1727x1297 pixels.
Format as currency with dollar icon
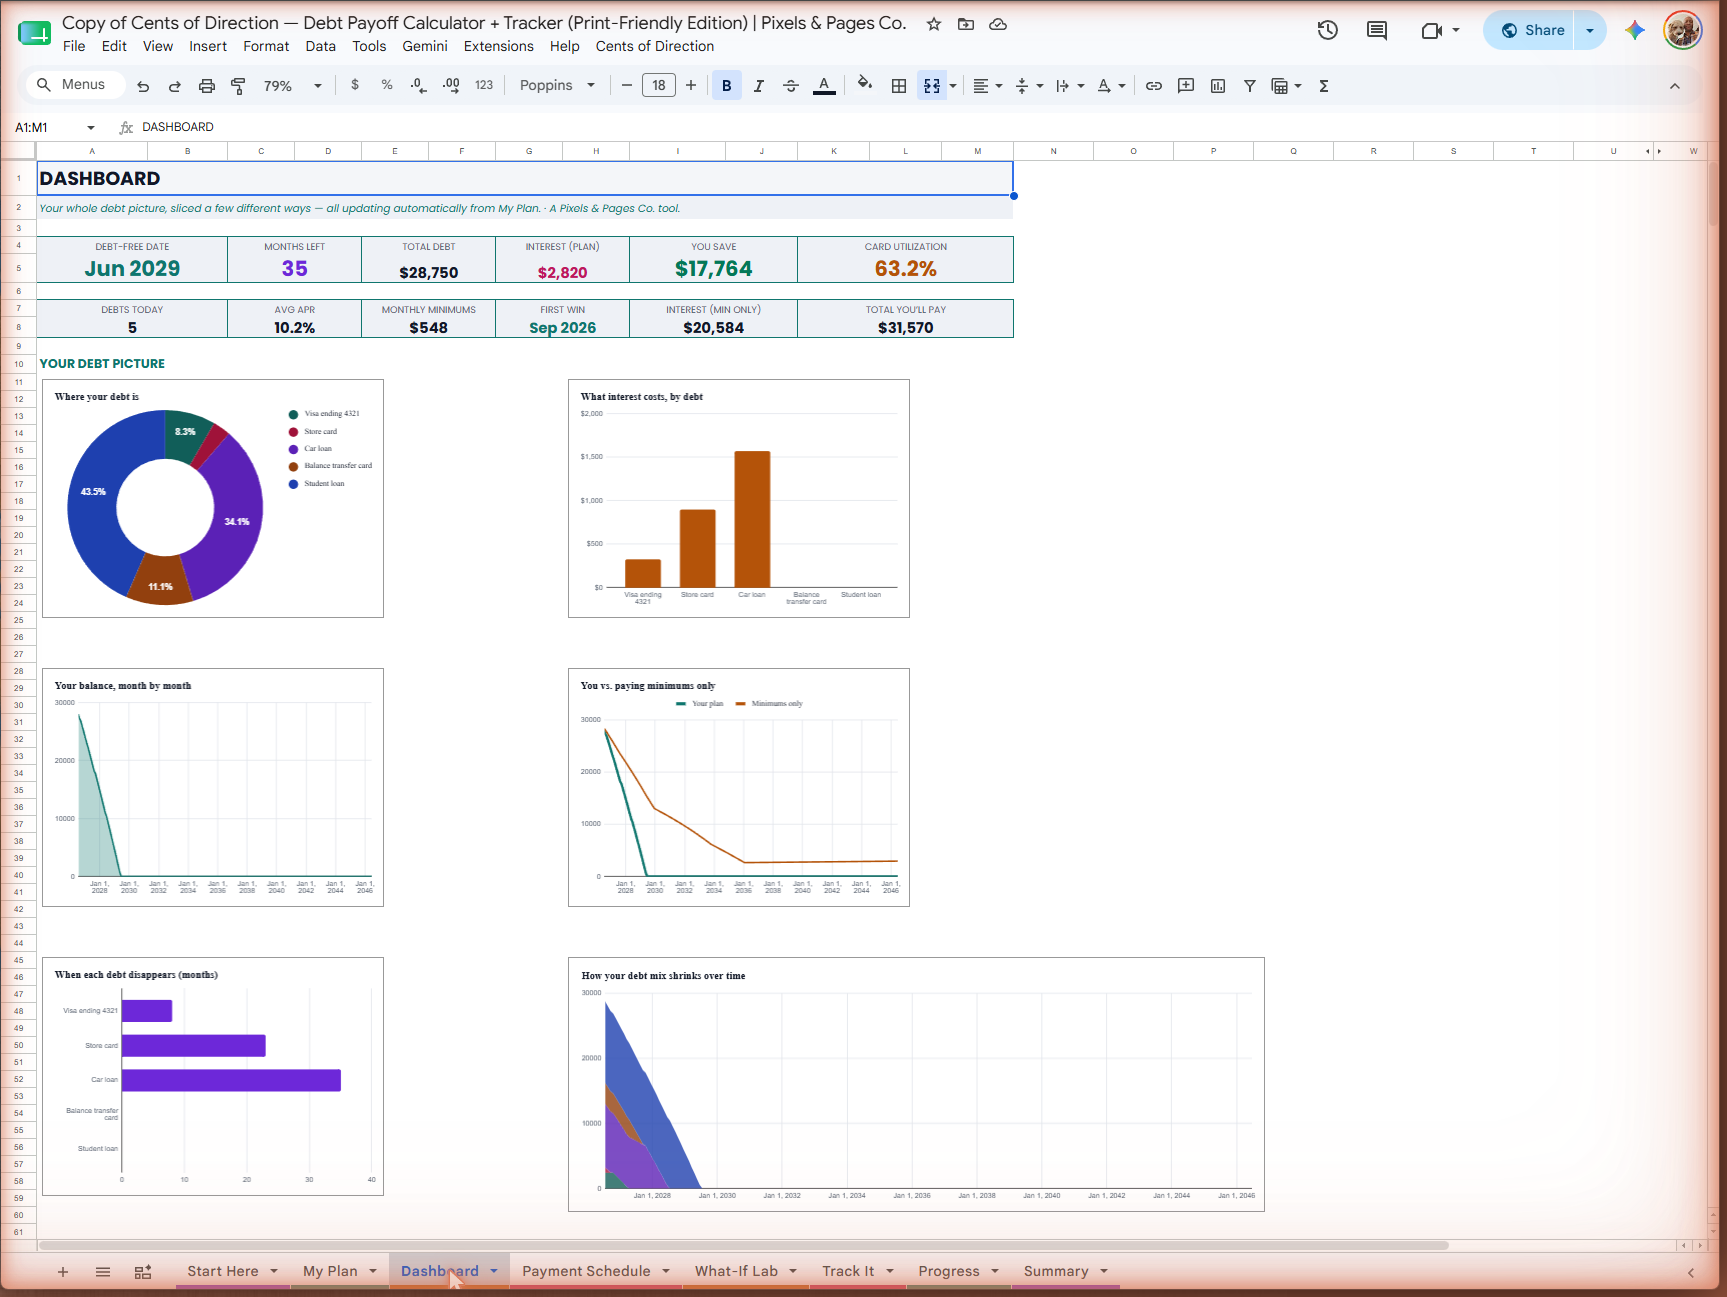(x=355, y=86)
